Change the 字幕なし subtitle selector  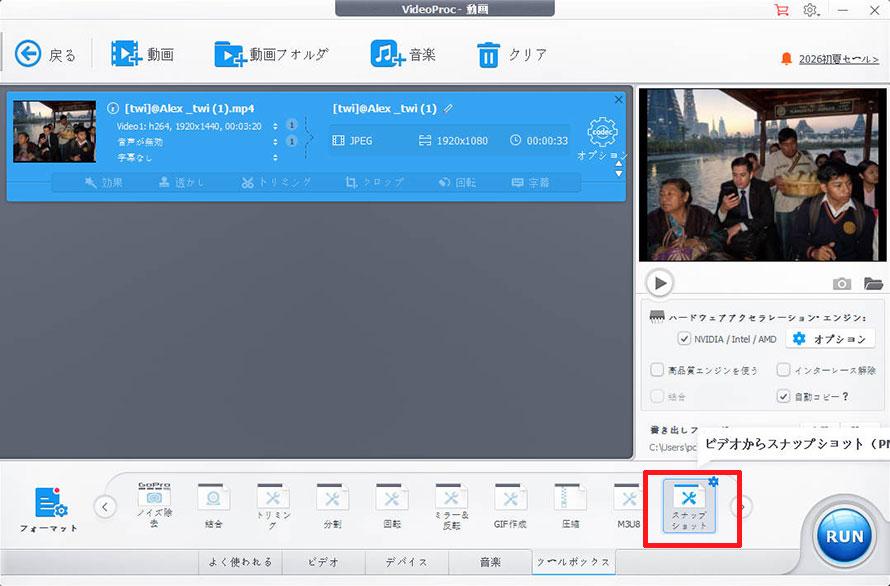click(x=275, y=157)
